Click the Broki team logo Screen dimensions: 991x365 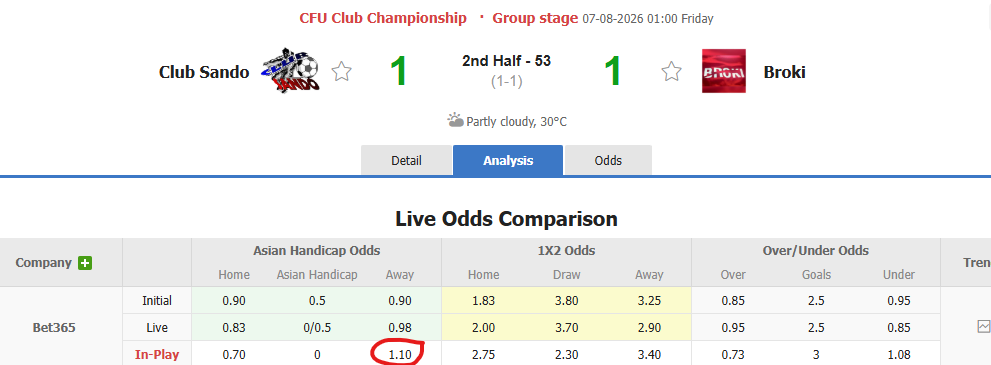[x=724, y=71]
